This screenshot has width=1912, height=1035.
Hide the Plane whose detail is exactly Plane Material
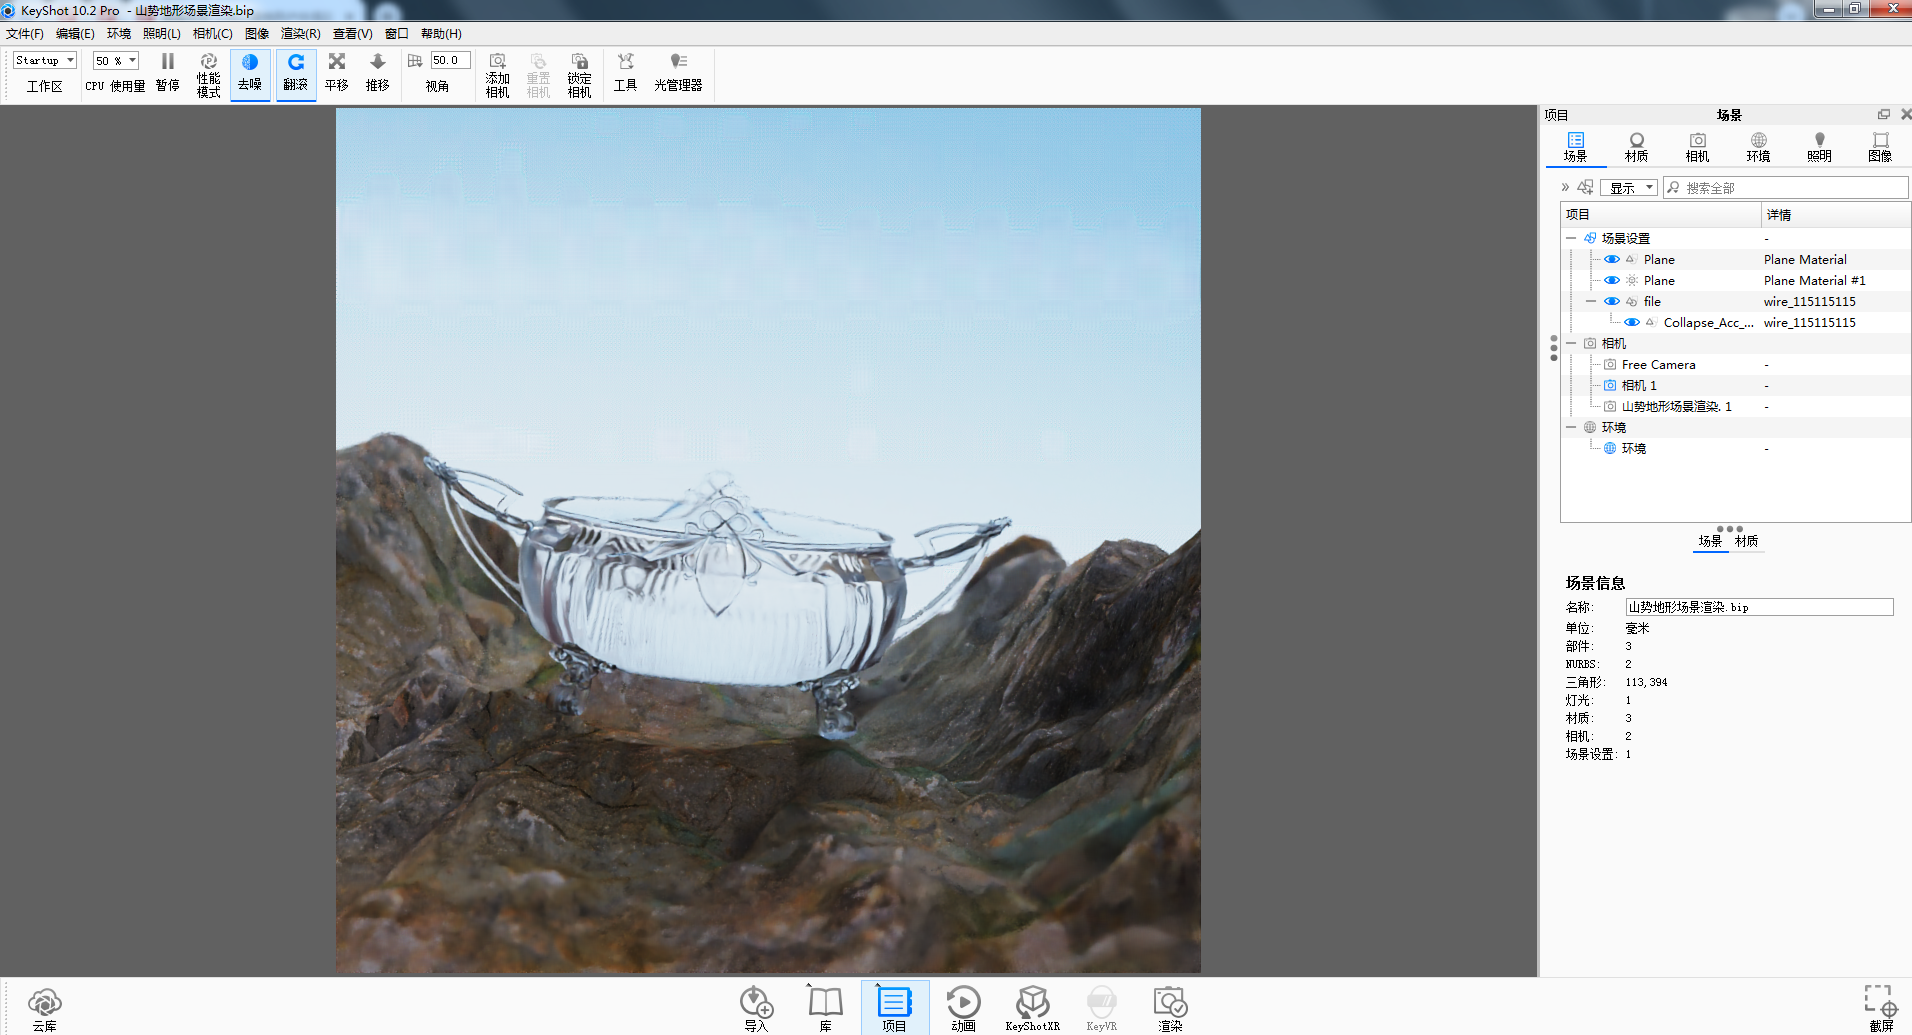point(1612,259)
